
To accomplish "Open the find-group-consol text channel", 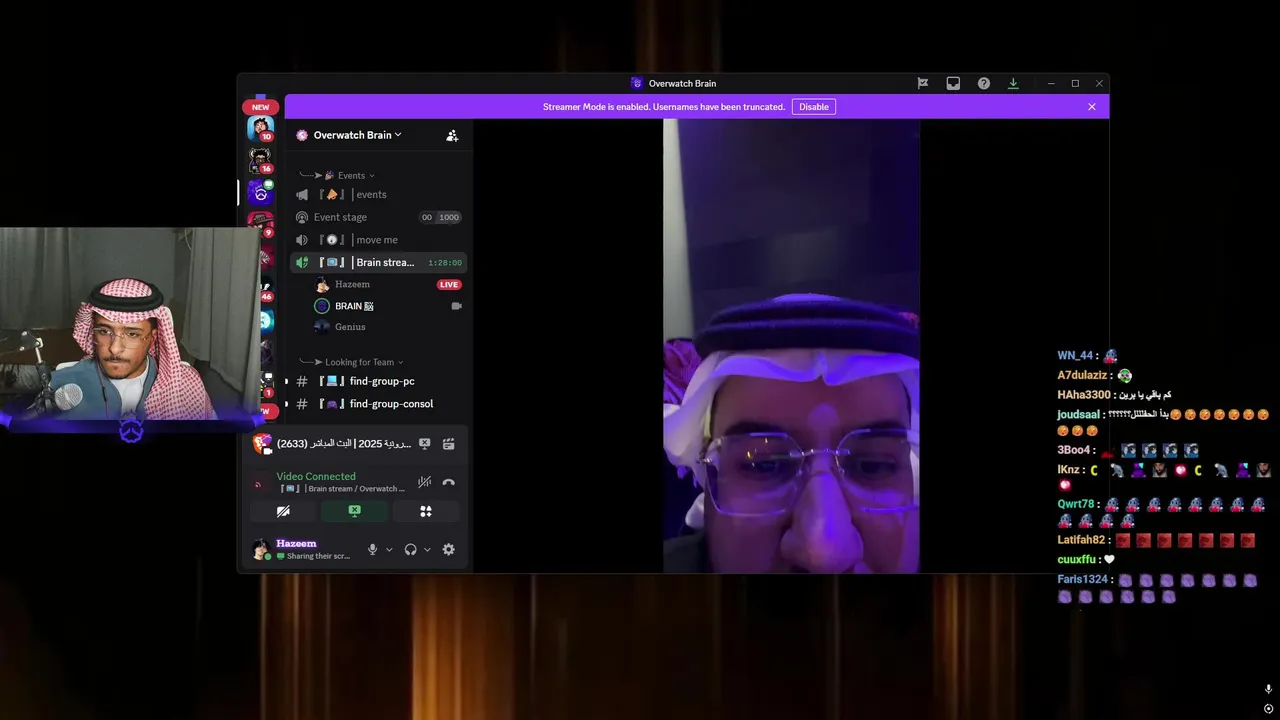I will point(378,404).
